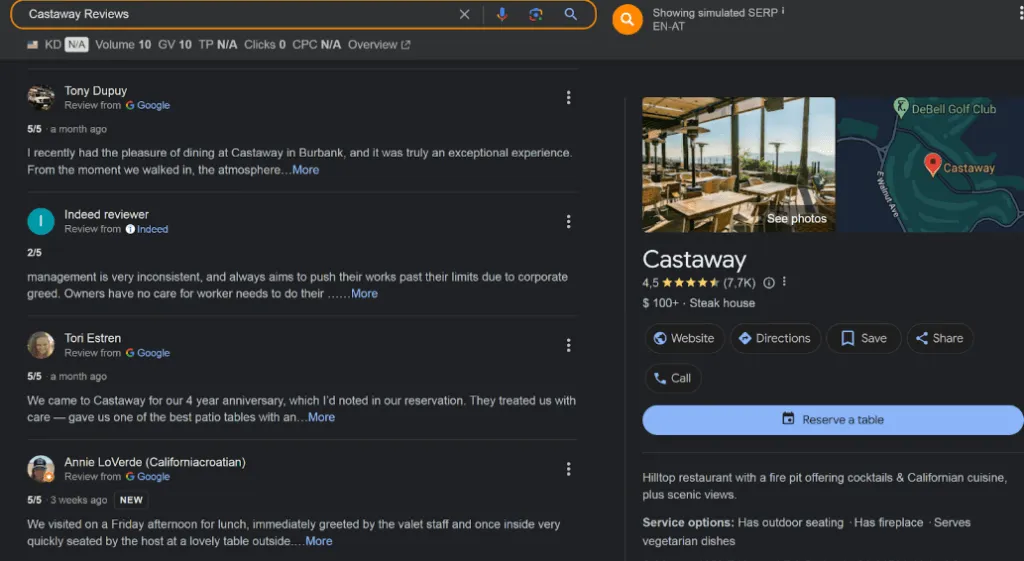Open the simulated SERP info icon
This screenshot has height=561, width=1024.
[x=783, y=11]
